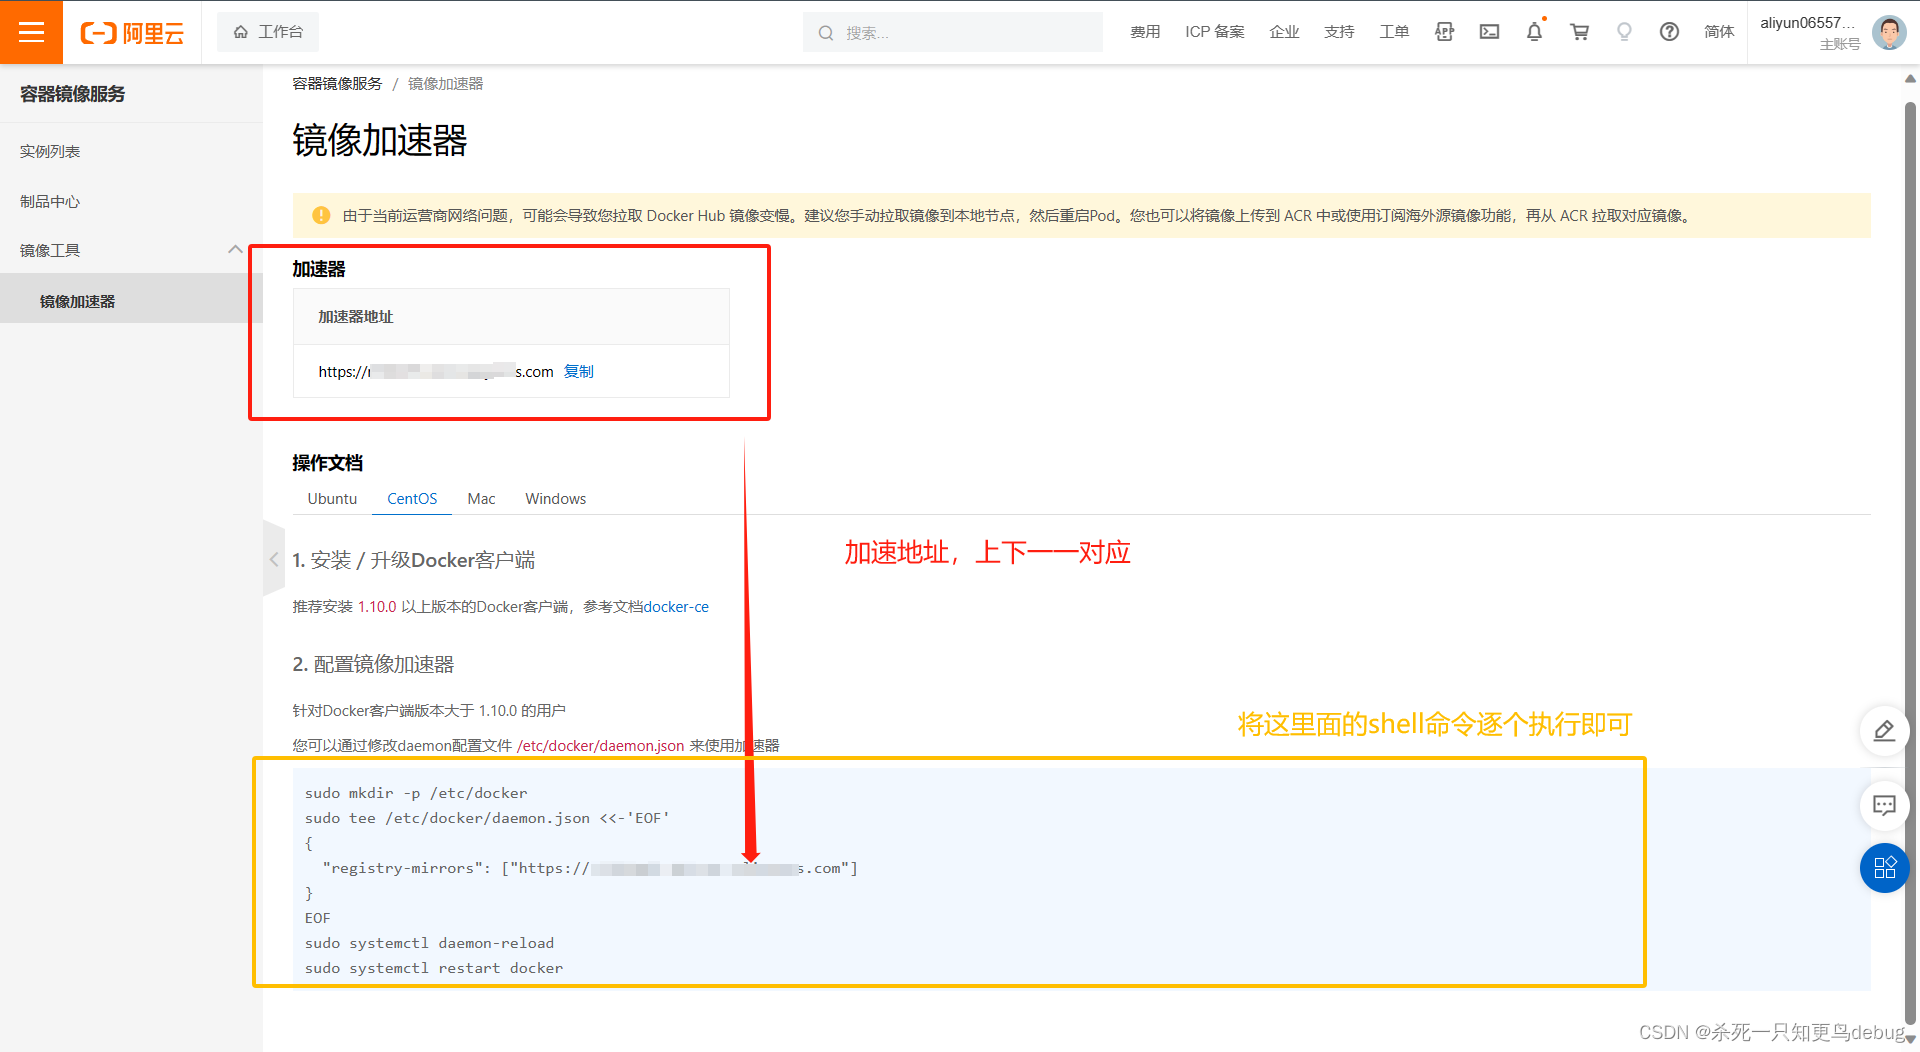
Task: Open the hamburger navigation menu
Action: pos(31,32)
